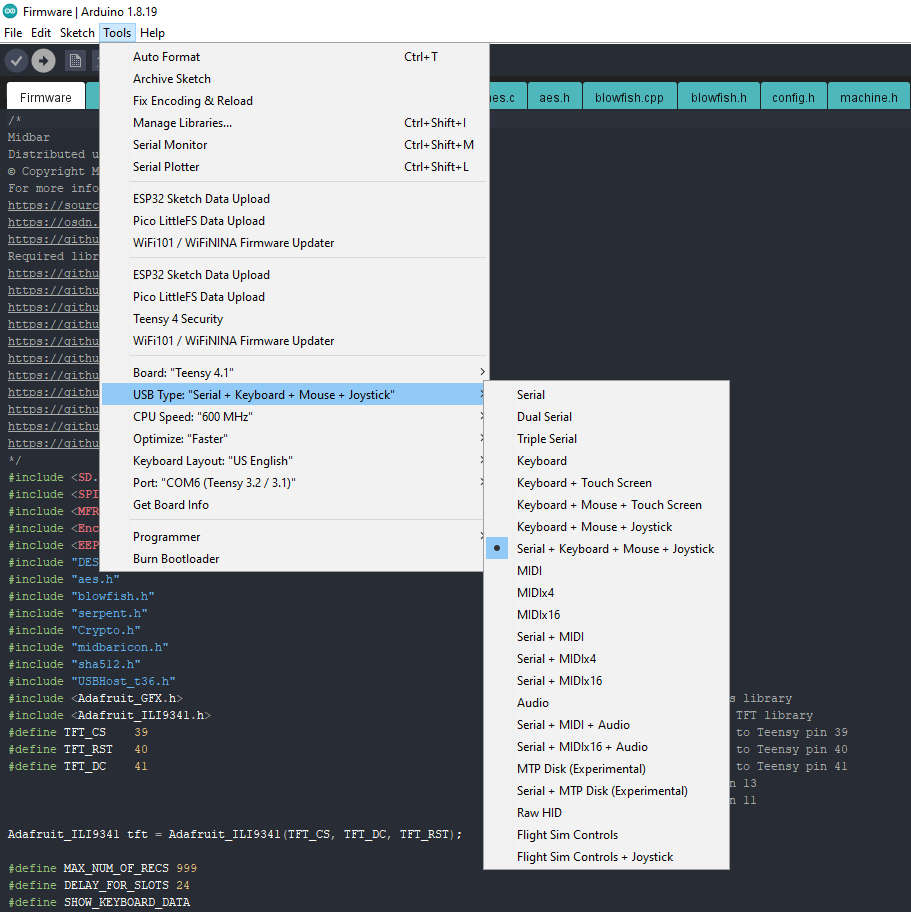Open the machine.h tab

click(869, 97)
